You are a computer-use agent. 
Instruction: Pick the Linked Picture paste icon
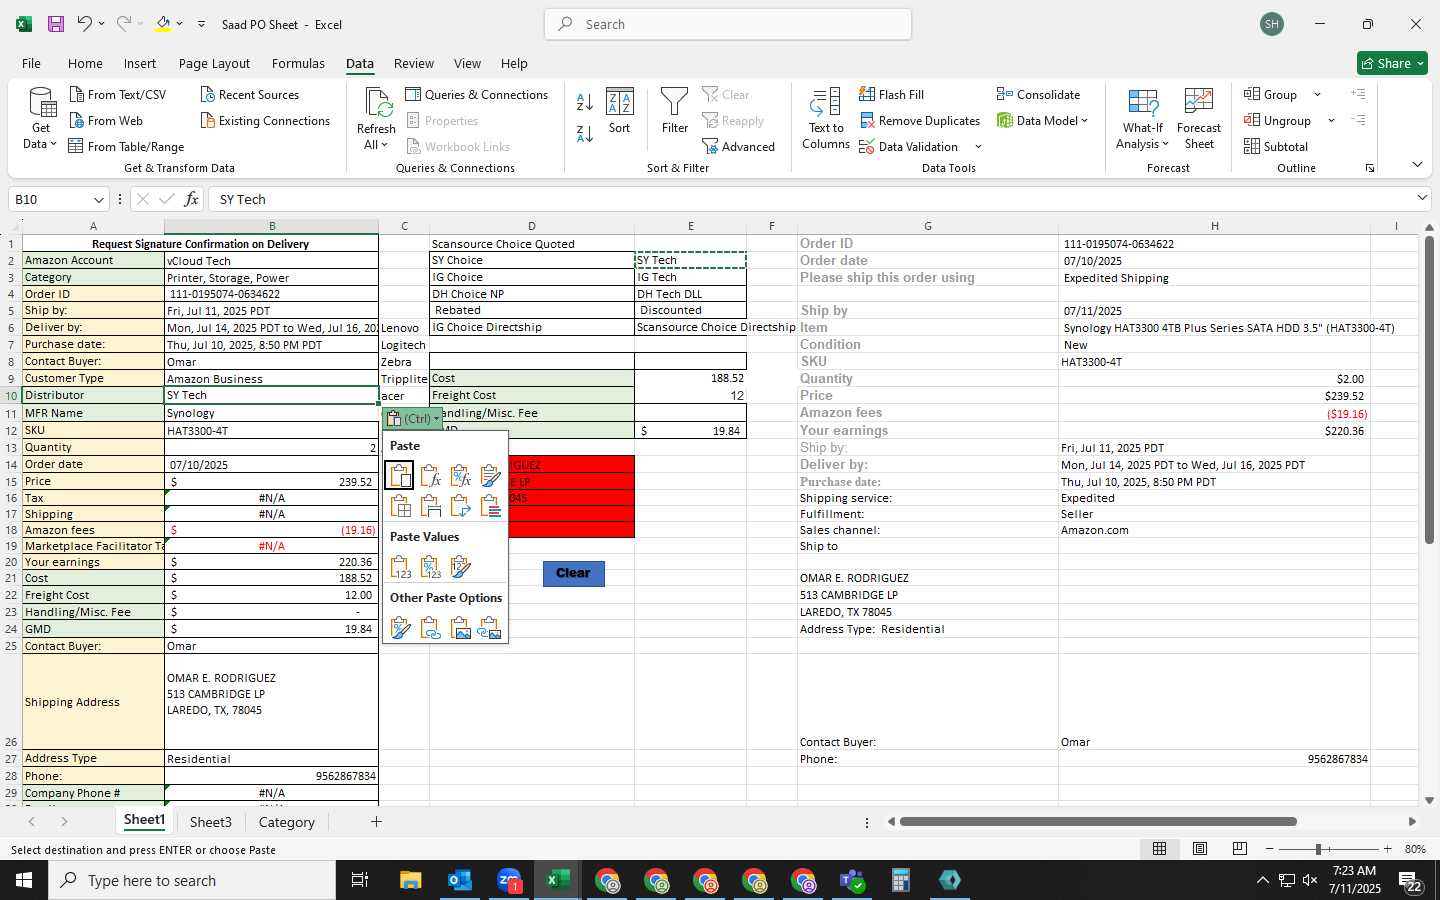click(x=490, y=628)
